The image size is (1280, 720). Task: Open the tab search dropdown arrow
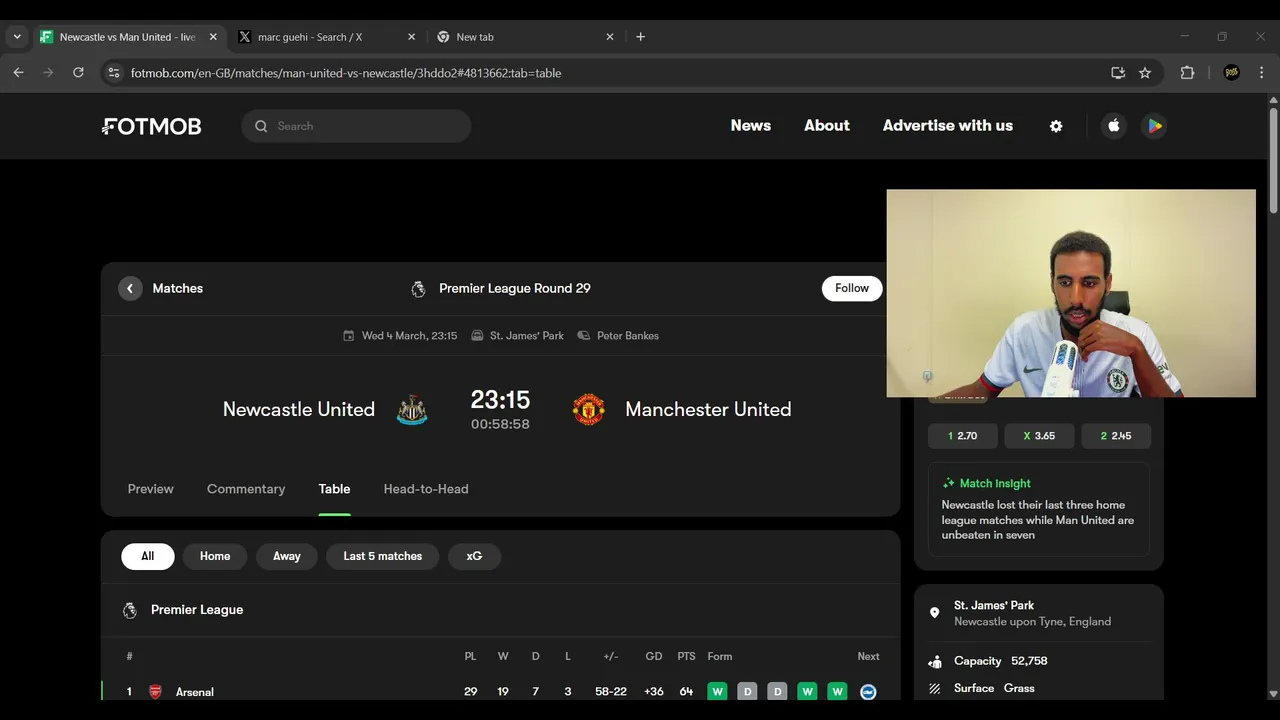[x=17, y=37]
